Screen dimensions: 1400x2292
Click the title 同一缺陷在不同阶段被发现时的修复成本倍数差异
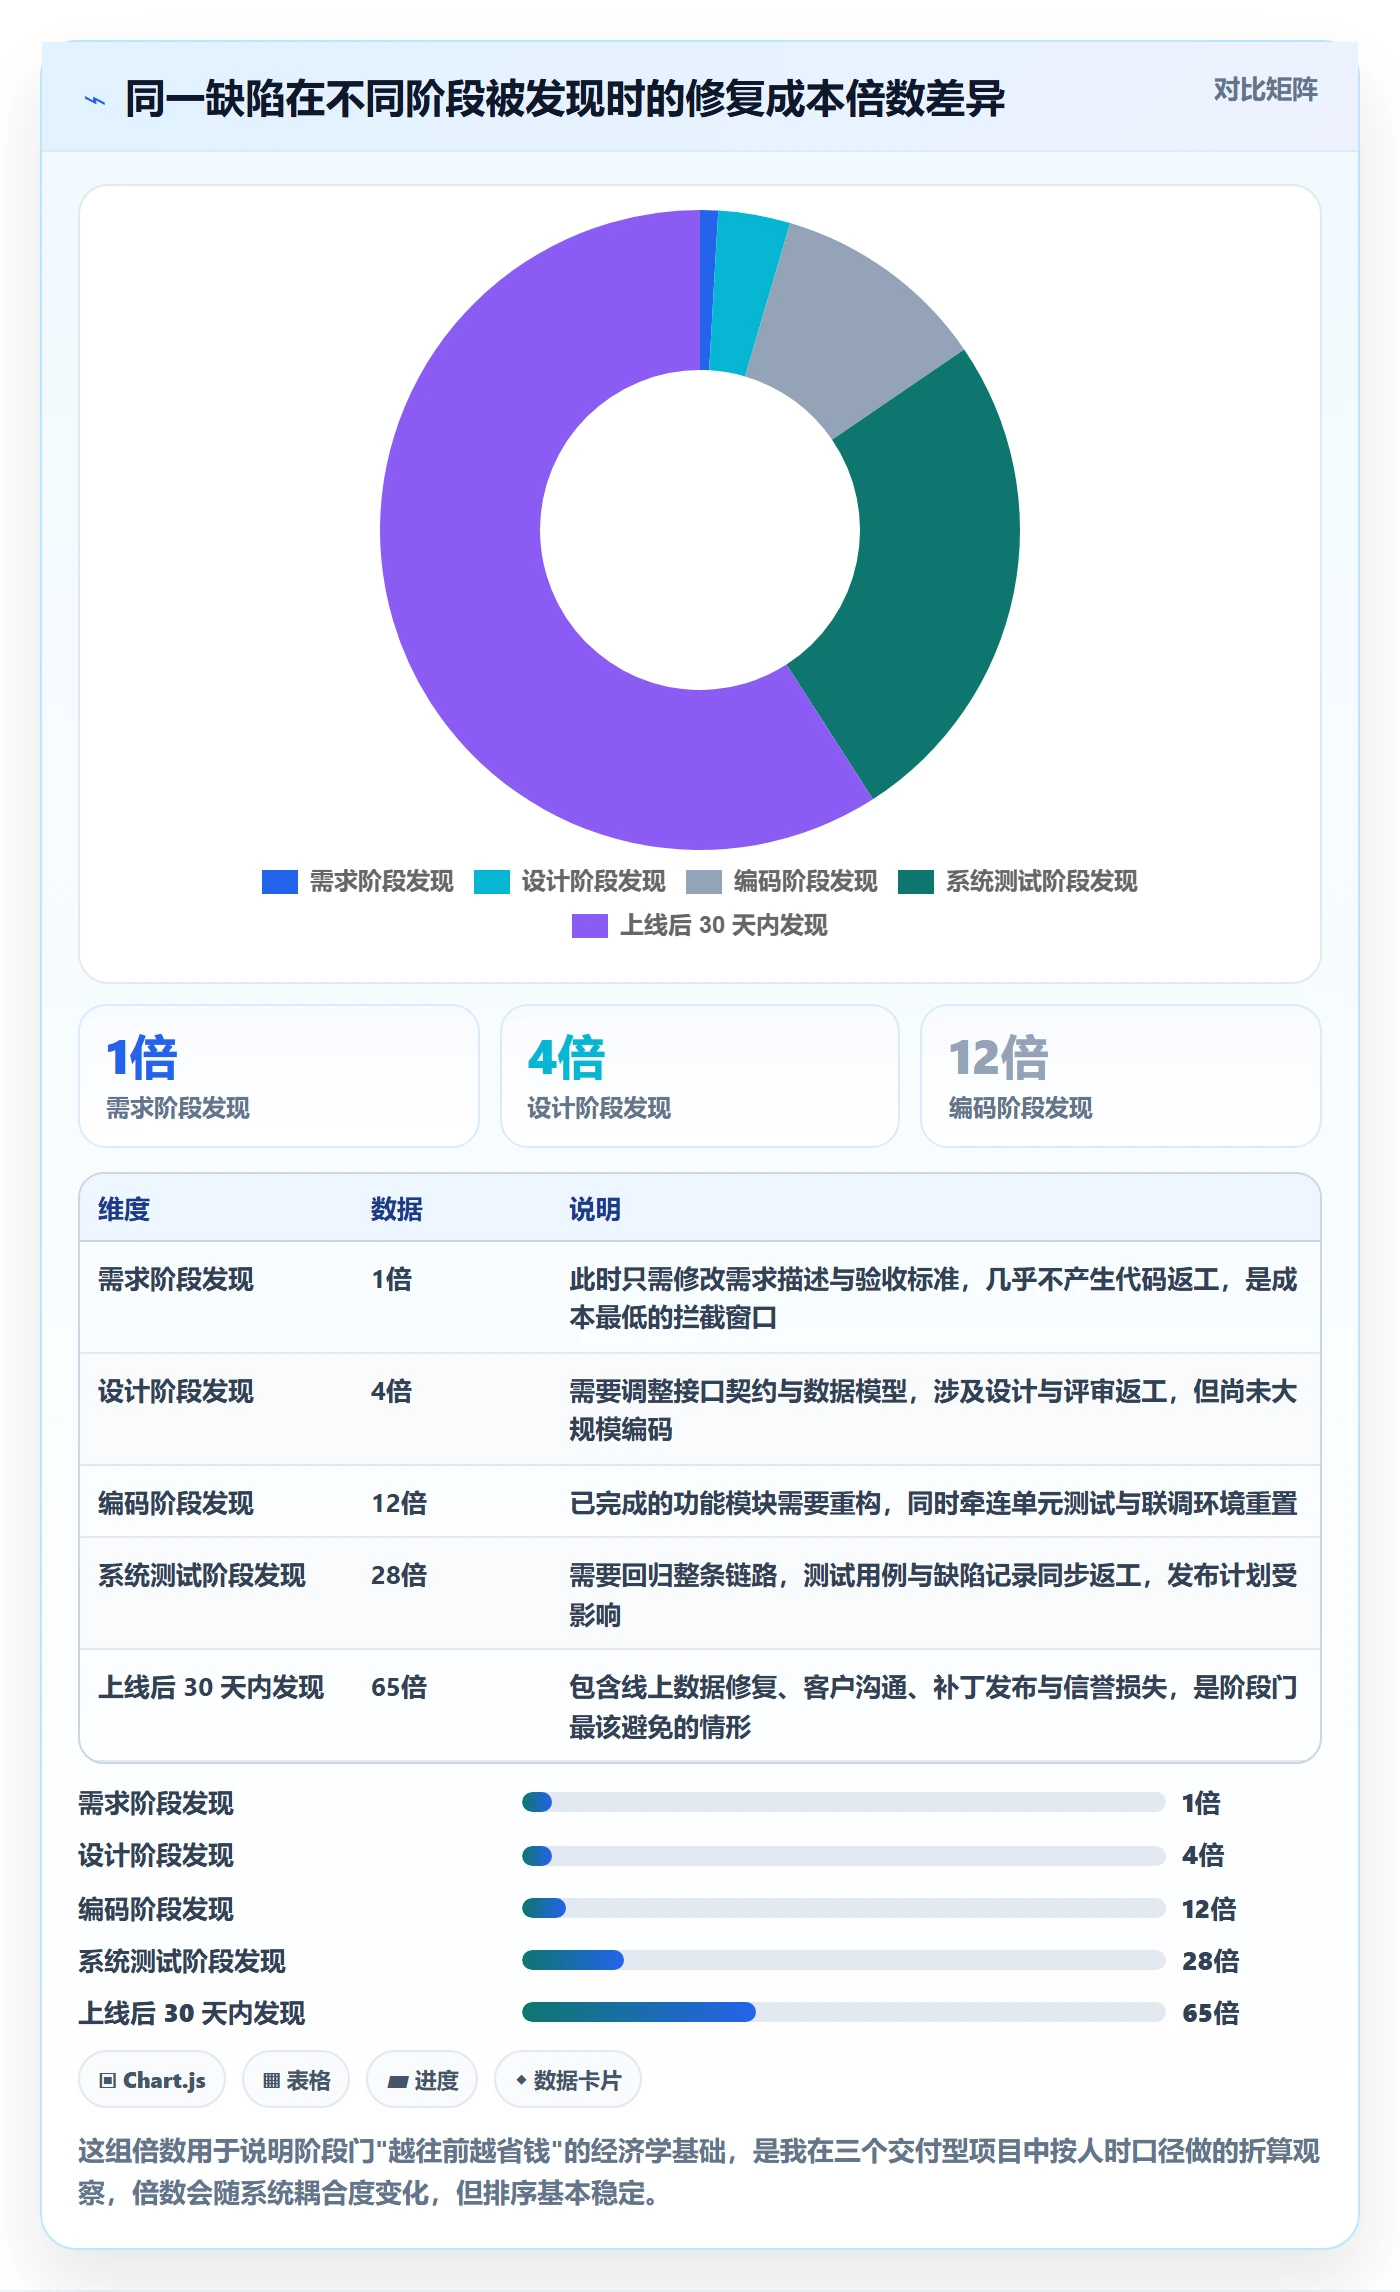565,100
